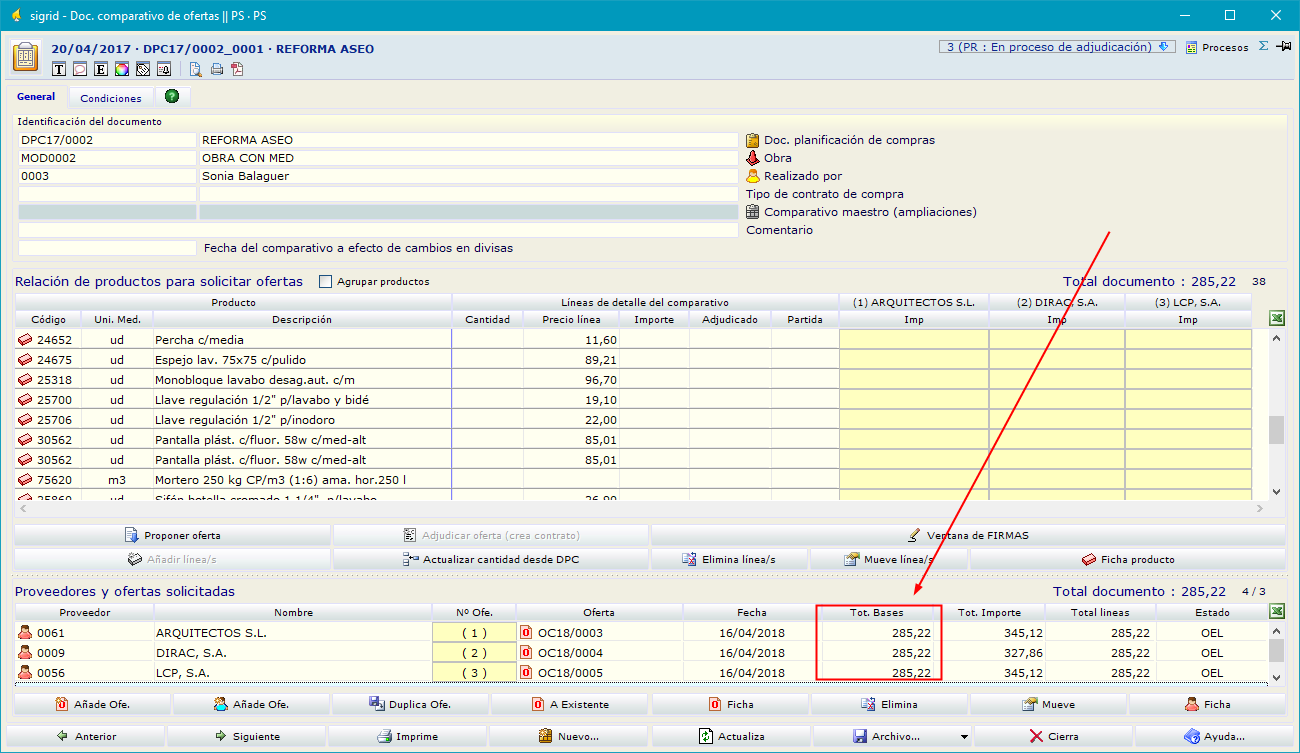Click product icon of code 75620 row
1300x753 pixels.
click(x=25, y=480)
